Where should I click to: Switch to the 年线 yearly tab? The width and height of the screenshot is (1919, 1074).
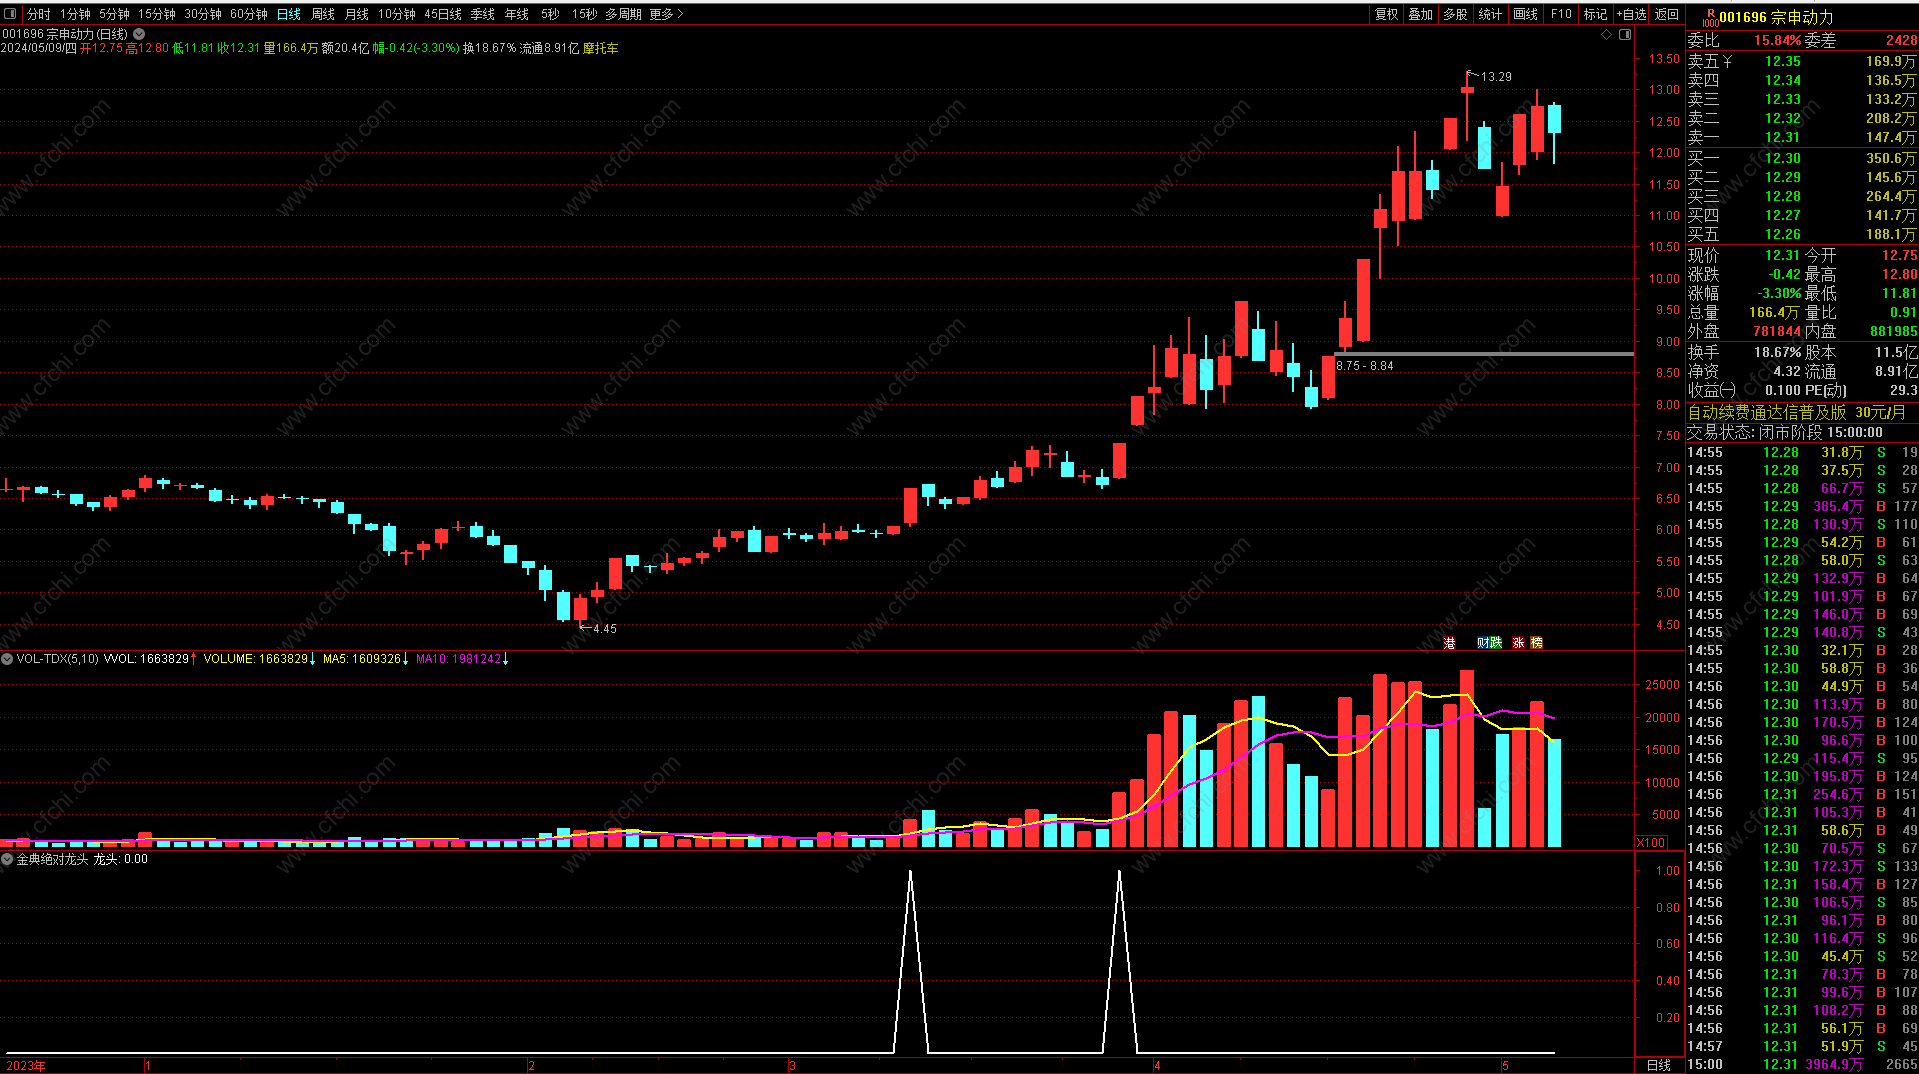[x=516, y=14]
